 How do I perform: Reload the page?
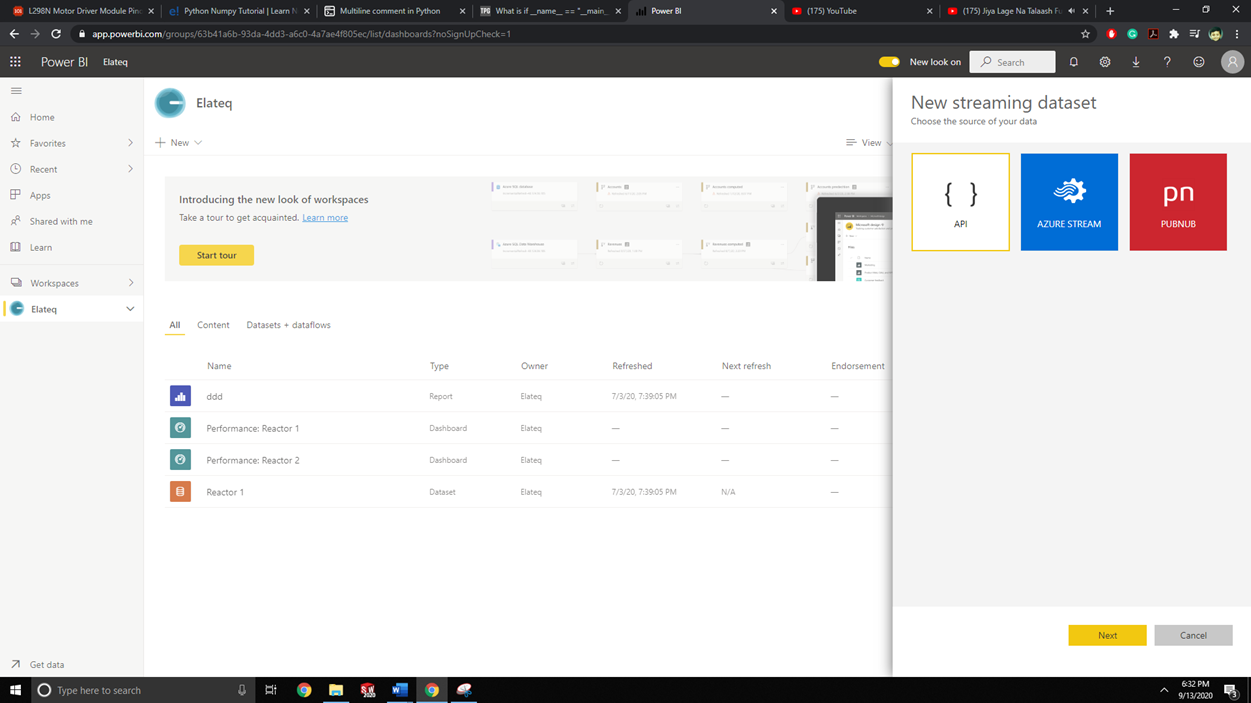56,34
